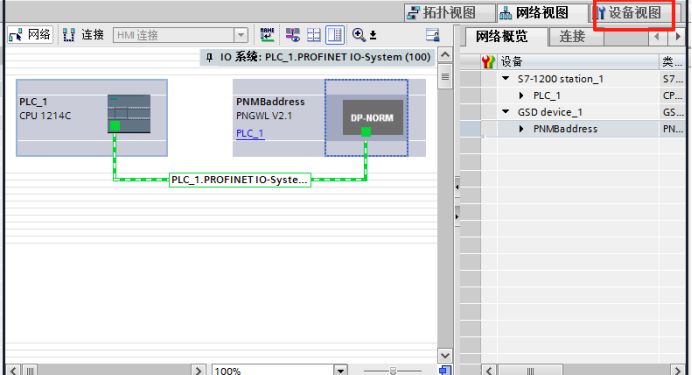Switch to the Topology view (拓扑视图) tab
The height and width of the screenshot is (375, 692).
point(449,13)
